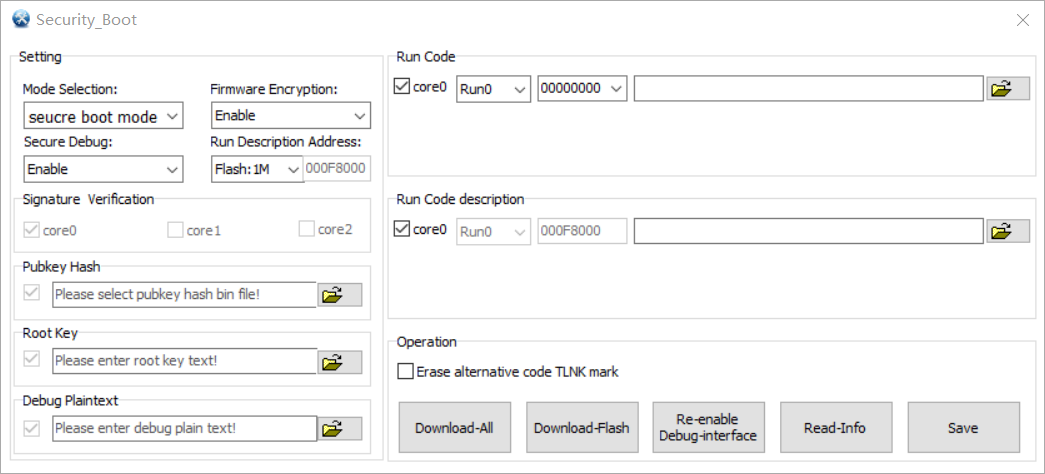
Task: Click the Run Code file path field
Action: coord(808,89)
